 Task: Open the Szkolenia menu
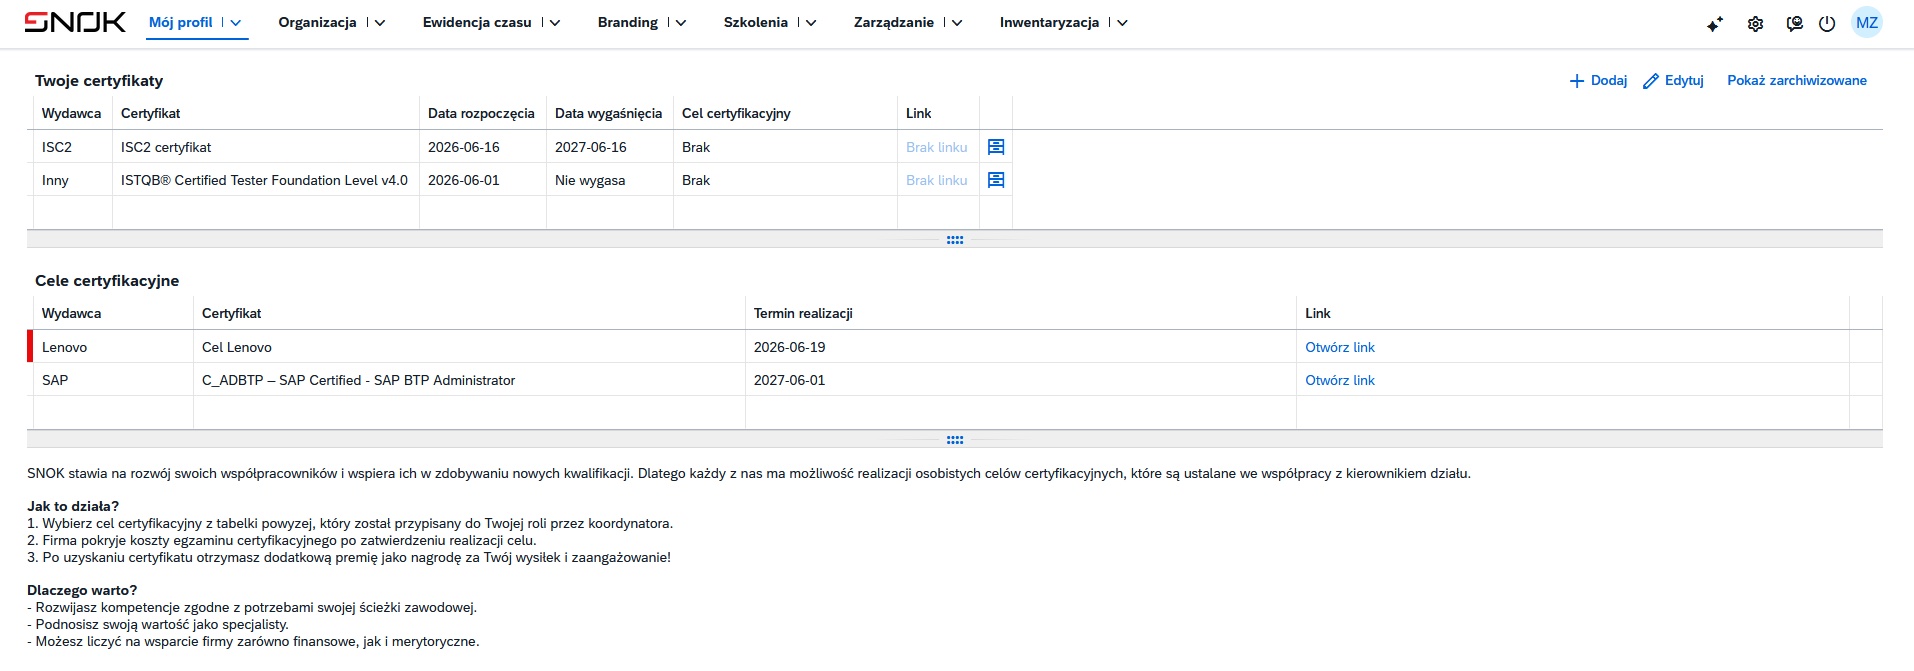pos(756,22)
